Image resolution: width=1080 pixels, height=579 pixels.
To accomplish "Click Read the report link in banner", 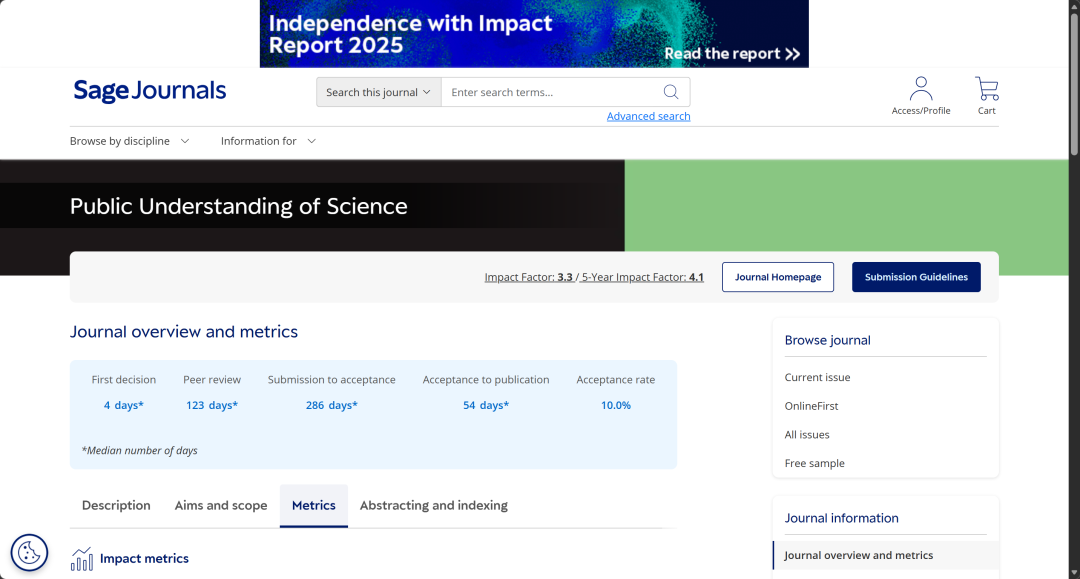I will (731, 54).
